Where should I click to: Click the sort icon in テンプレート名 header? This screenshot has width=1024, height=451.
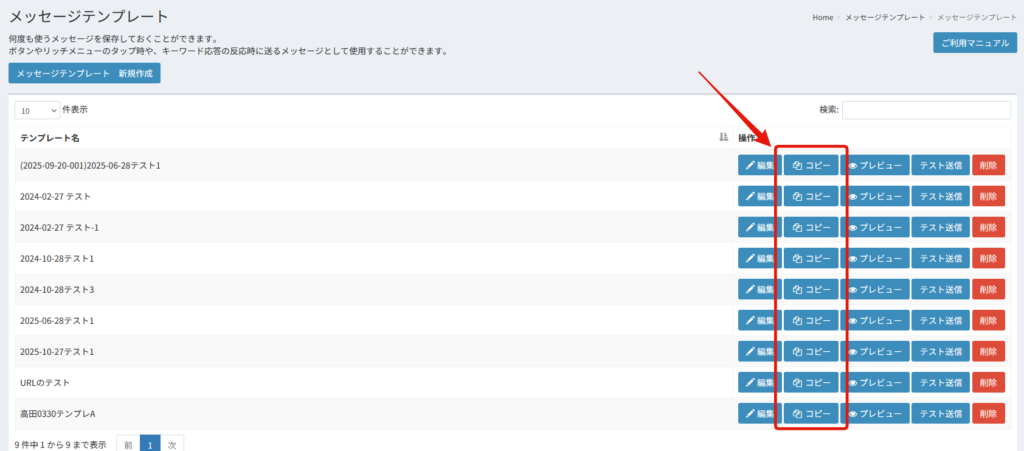point(723,138)
